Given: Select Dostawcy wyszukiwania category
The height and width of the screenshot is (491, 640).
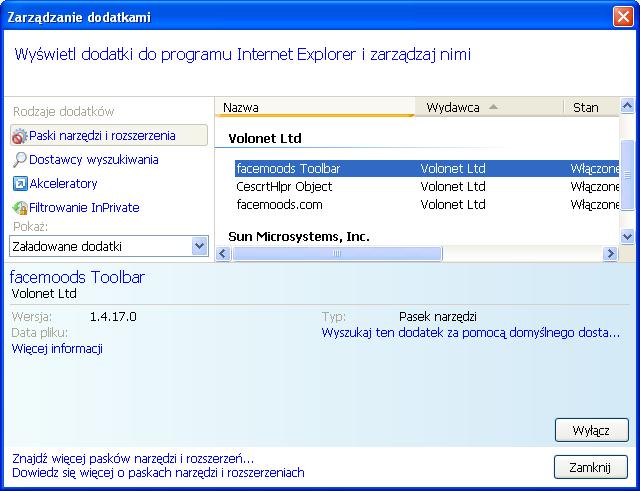Looking at the screenshot, I should click(x=93, y=160).
